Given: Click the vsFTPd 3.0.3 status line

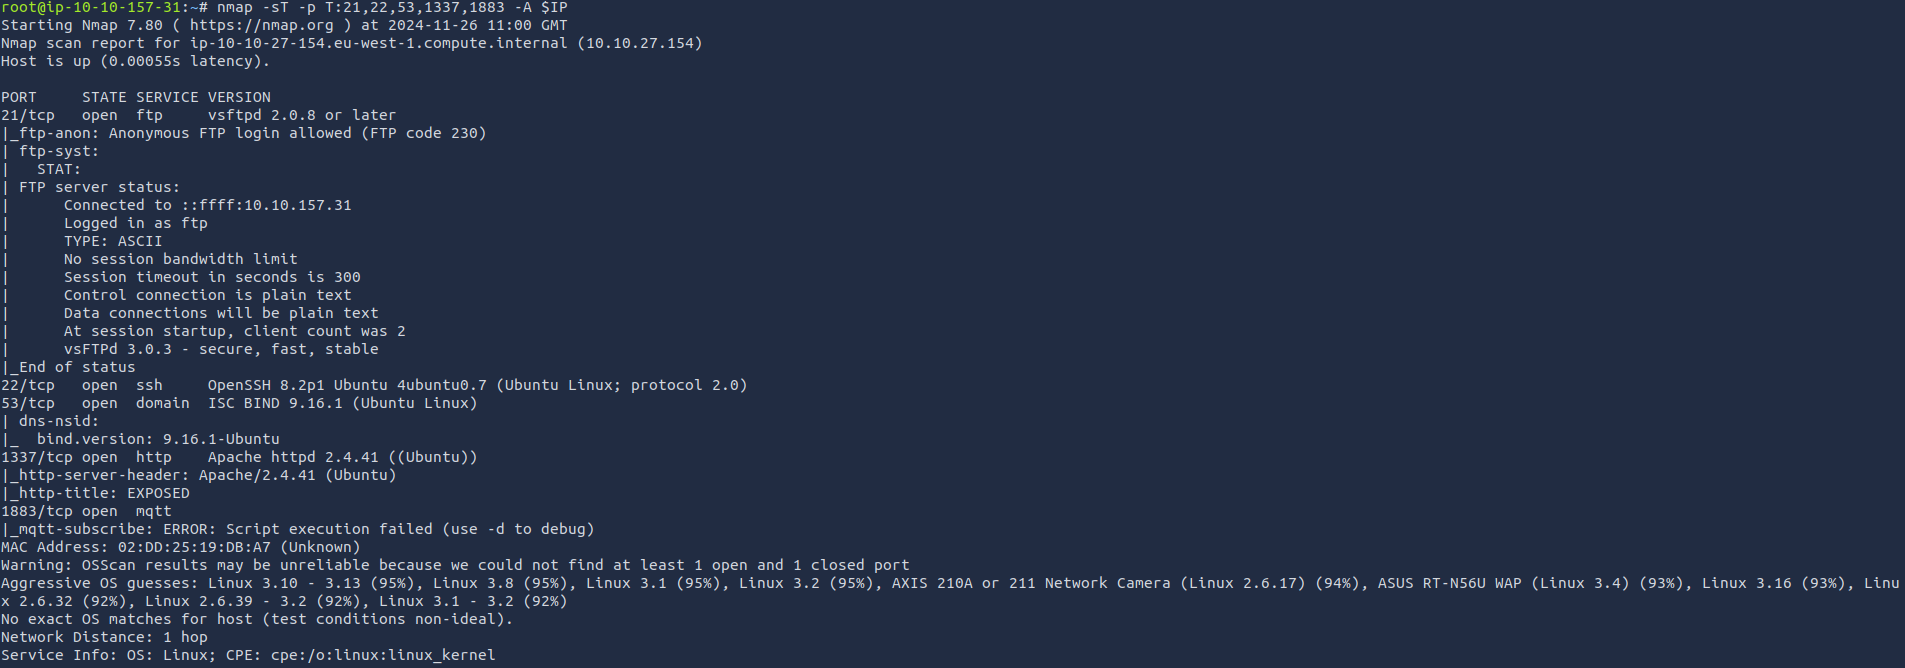Looking at the screenshot, I should 221,349.
